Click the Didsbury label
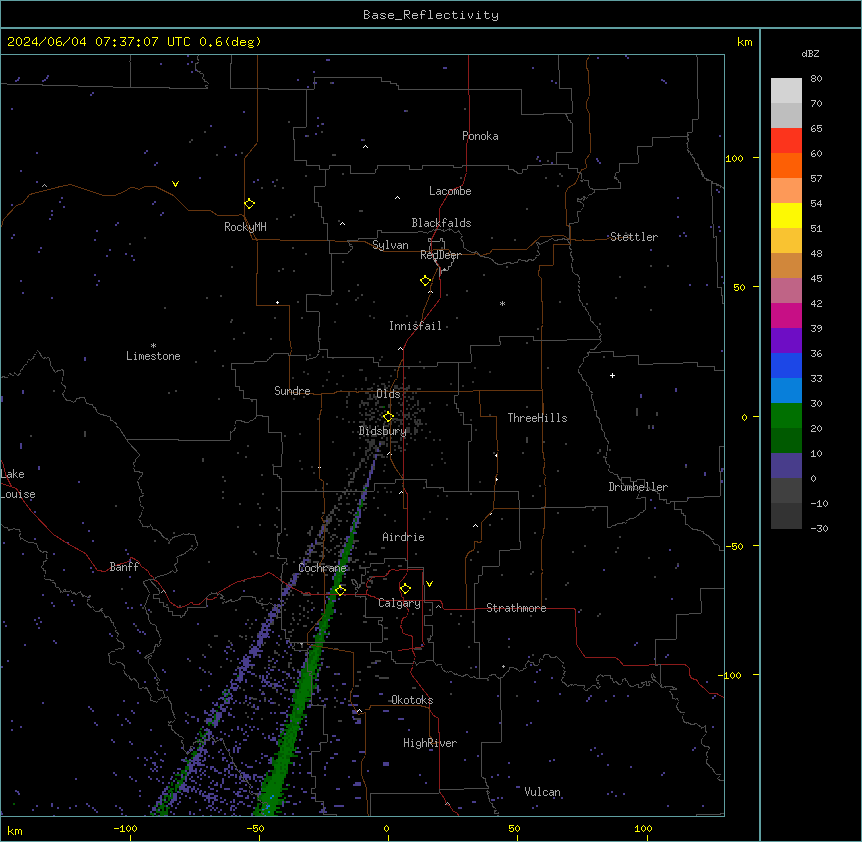The height and width of the screenshot is (842, 862). point(383,431)
